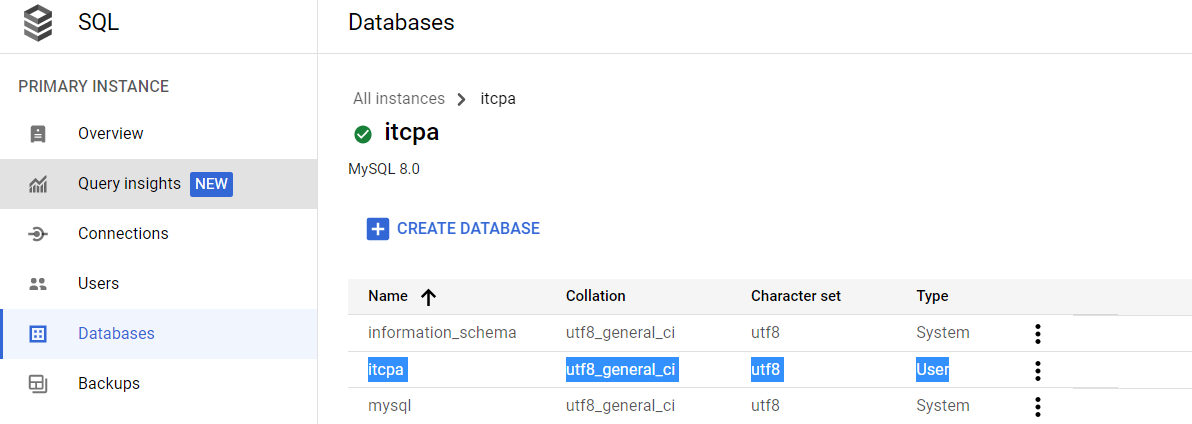
Task: Click the plus icon beside Create Database
Action: click(x=378, y=229)
